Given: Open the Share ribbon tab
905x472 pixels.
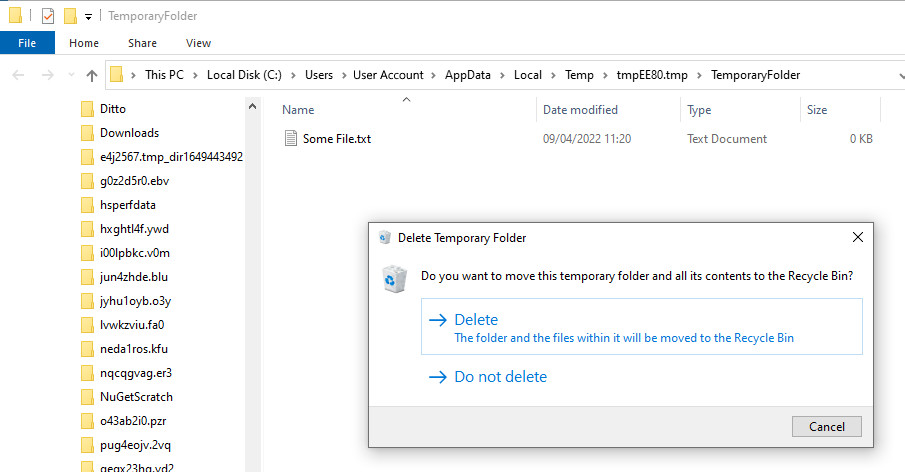Looking at the screenshot, I should pos(142,43).
